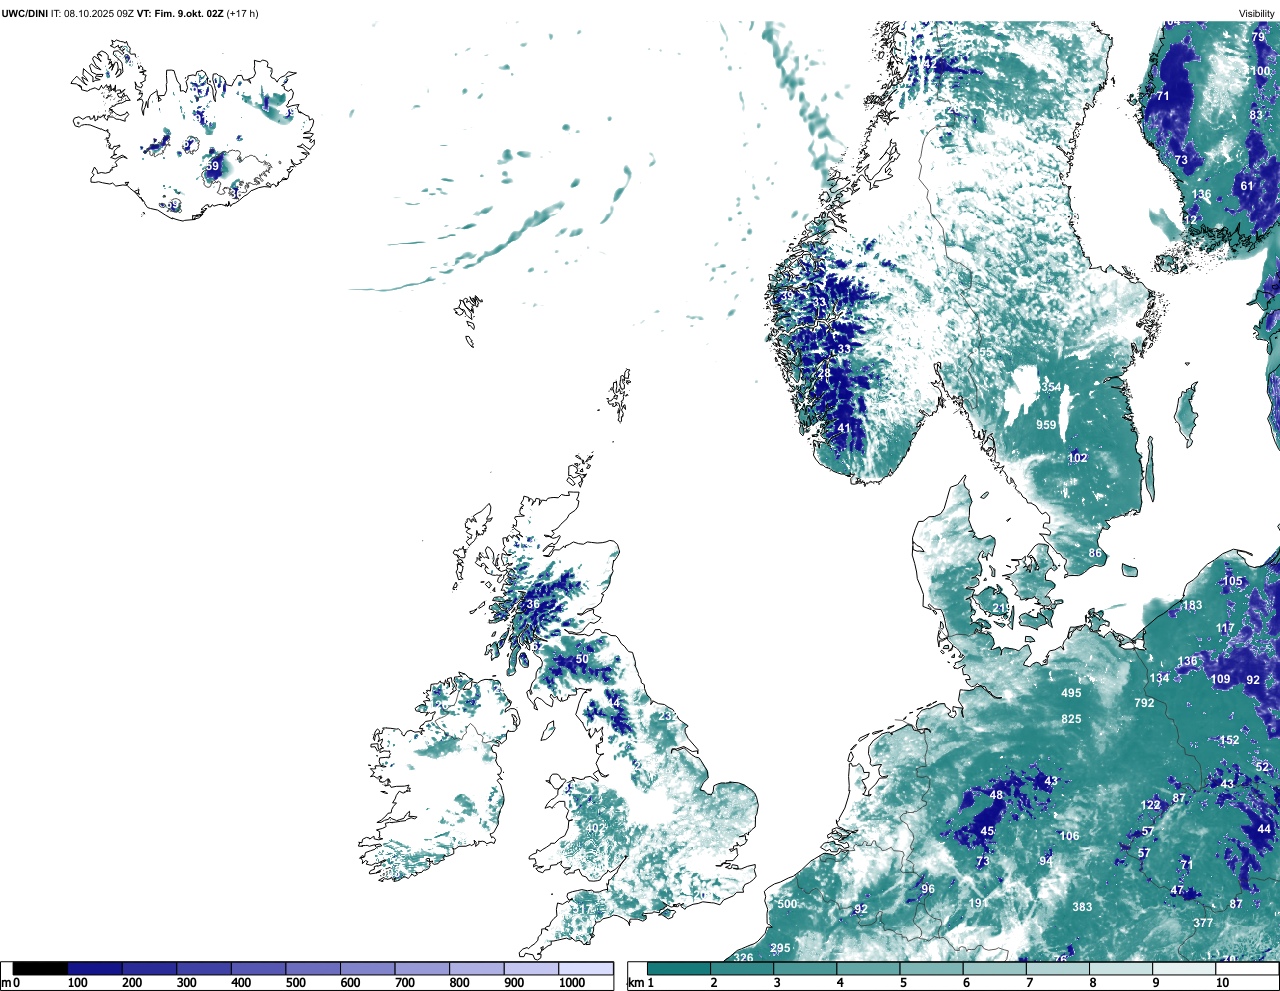The width and height of the screenshot is (1280, 991).
Task: Click the '(+17 h)' forecast offset
Action: click(242, 14)
